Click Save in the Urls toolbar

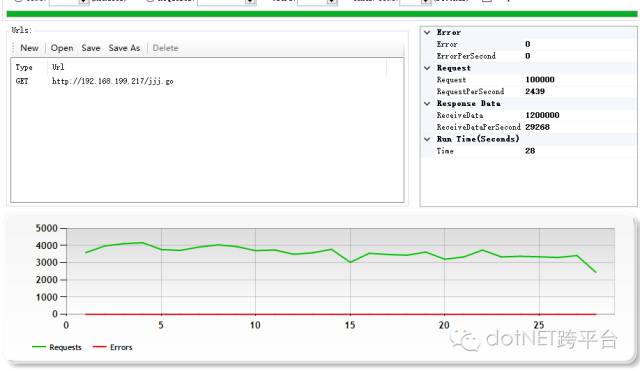click(x=91, y=48)
